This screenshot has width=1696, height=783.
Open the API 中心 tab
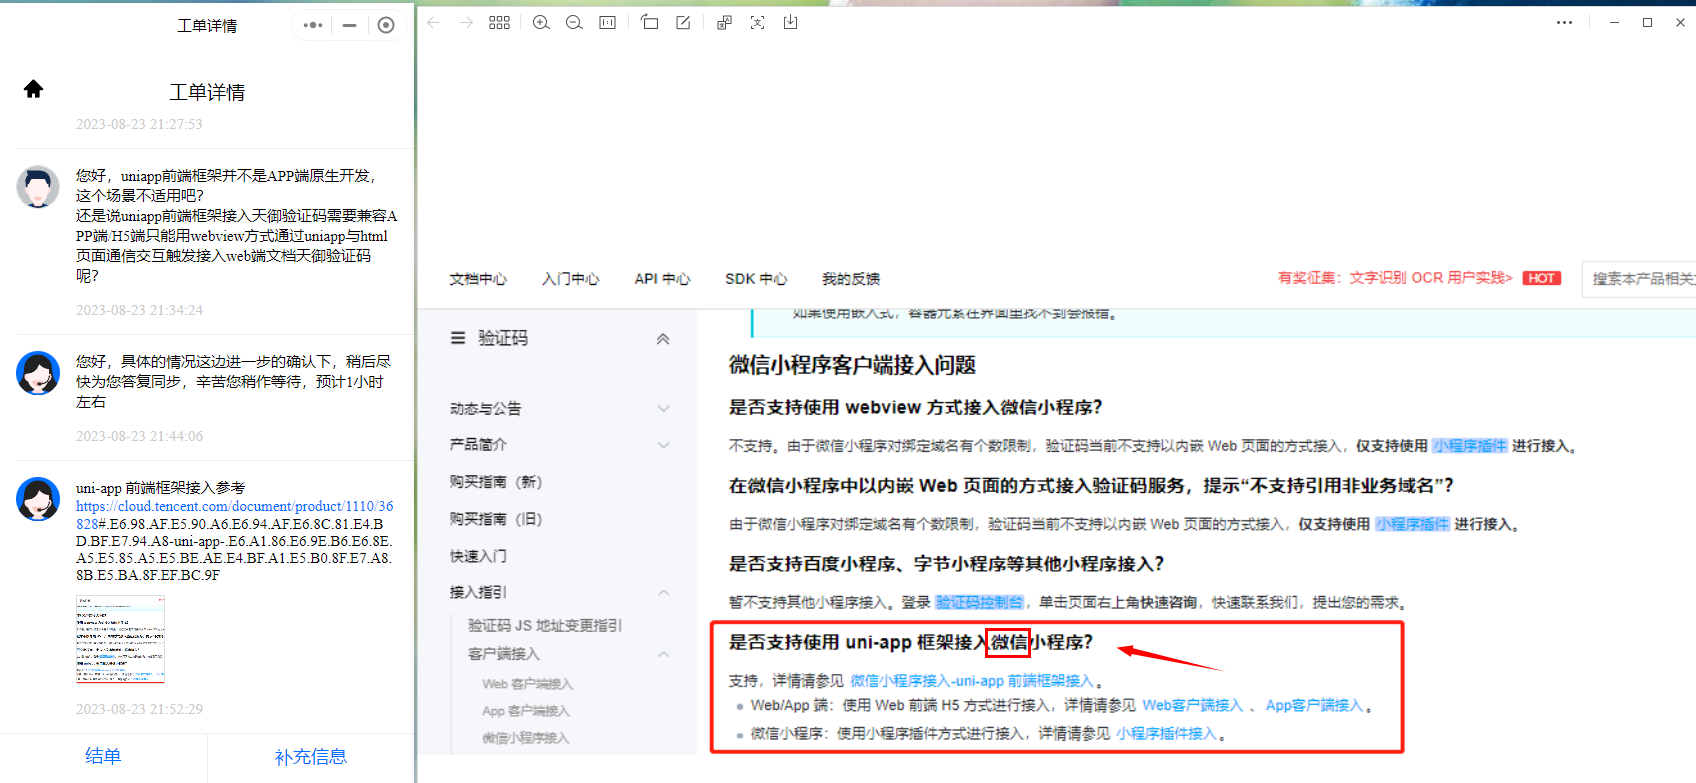[x=662, y=279]
